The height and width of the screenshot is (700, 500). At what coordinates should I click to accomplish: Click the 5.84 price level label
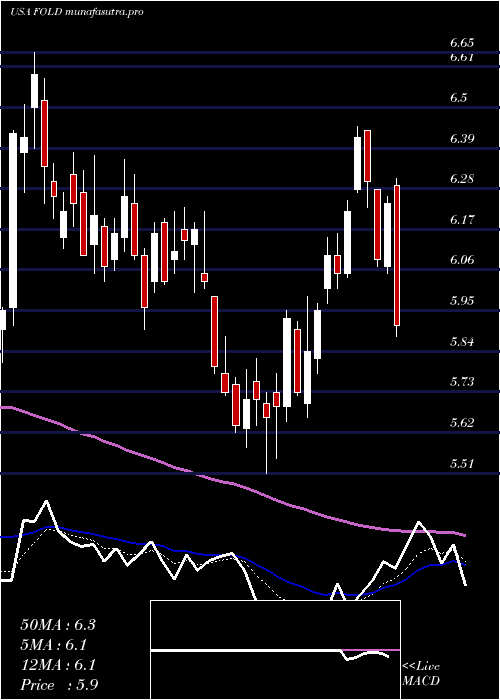coord(462,342)
